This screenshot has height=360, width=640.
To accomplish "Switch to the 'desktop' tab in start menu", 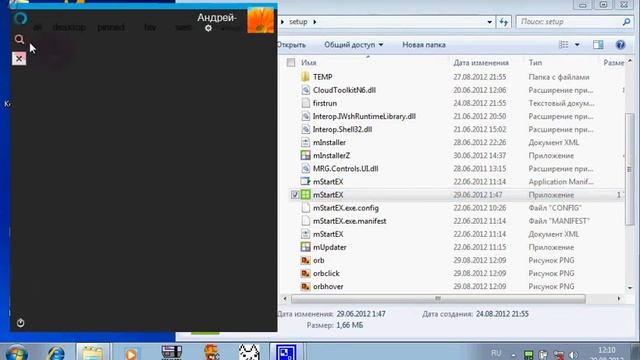I will pos(69,27).
